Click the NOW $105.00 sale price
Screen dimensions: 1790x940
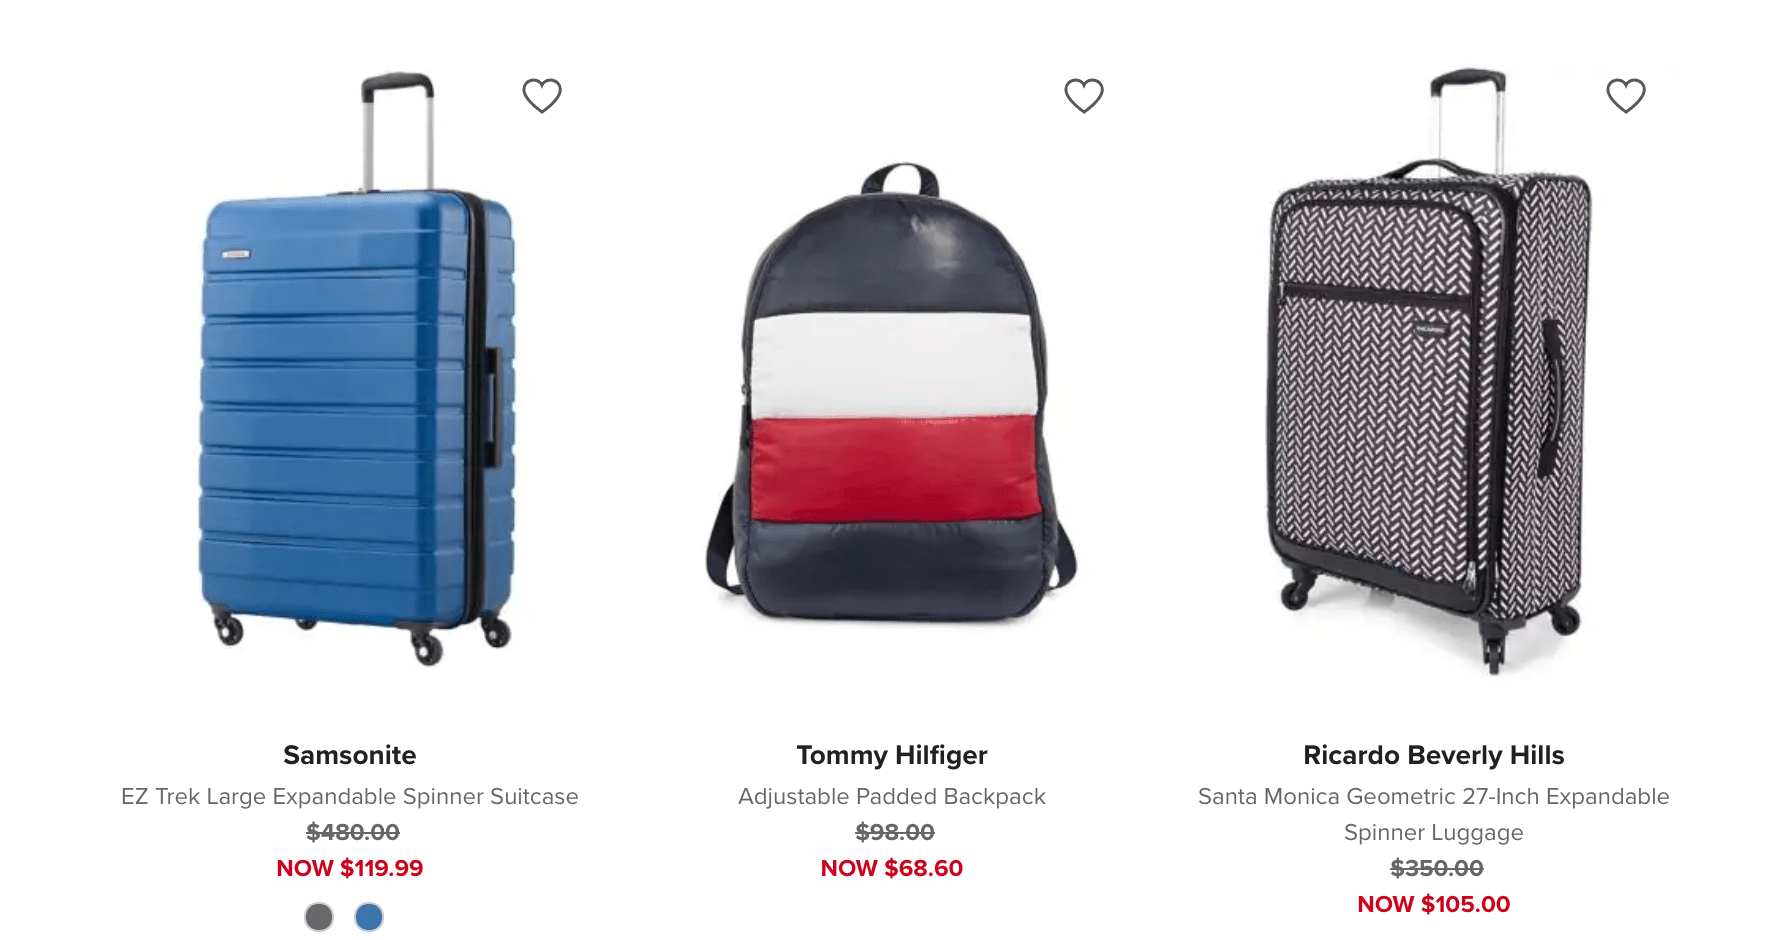coord(1434,904)
